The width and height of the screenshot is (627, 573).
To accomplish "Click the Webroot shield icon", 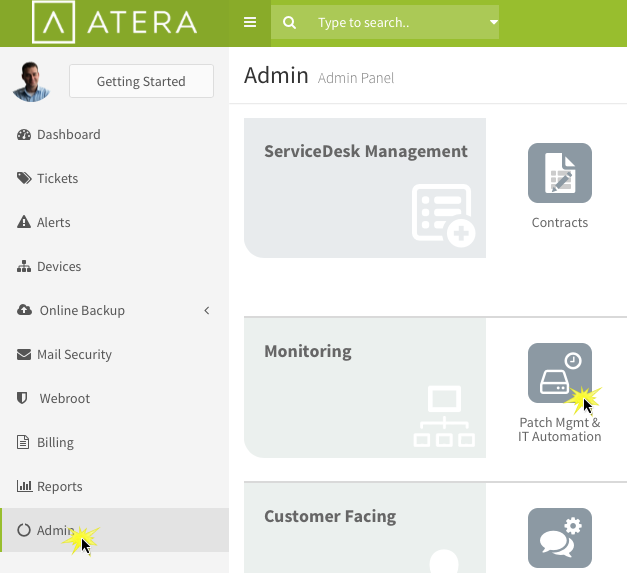I will pos(22,398).
